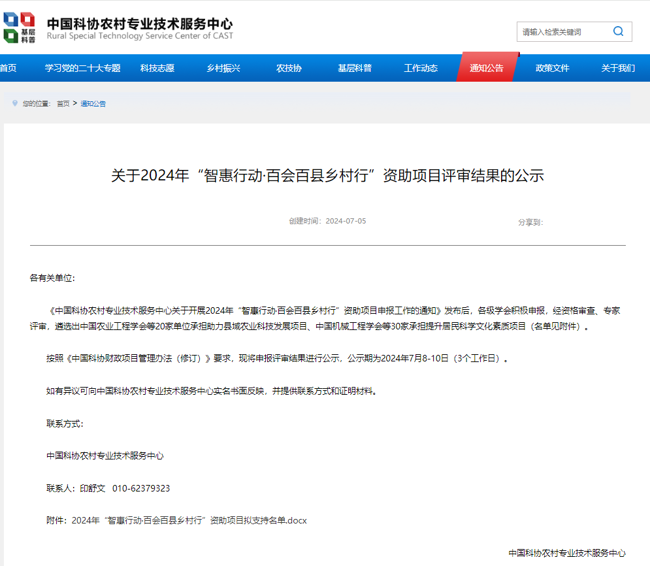The width and height of the screenshot is (650, 566).
Task: Click the search magnifier icon
Action: tap(619, 32)
